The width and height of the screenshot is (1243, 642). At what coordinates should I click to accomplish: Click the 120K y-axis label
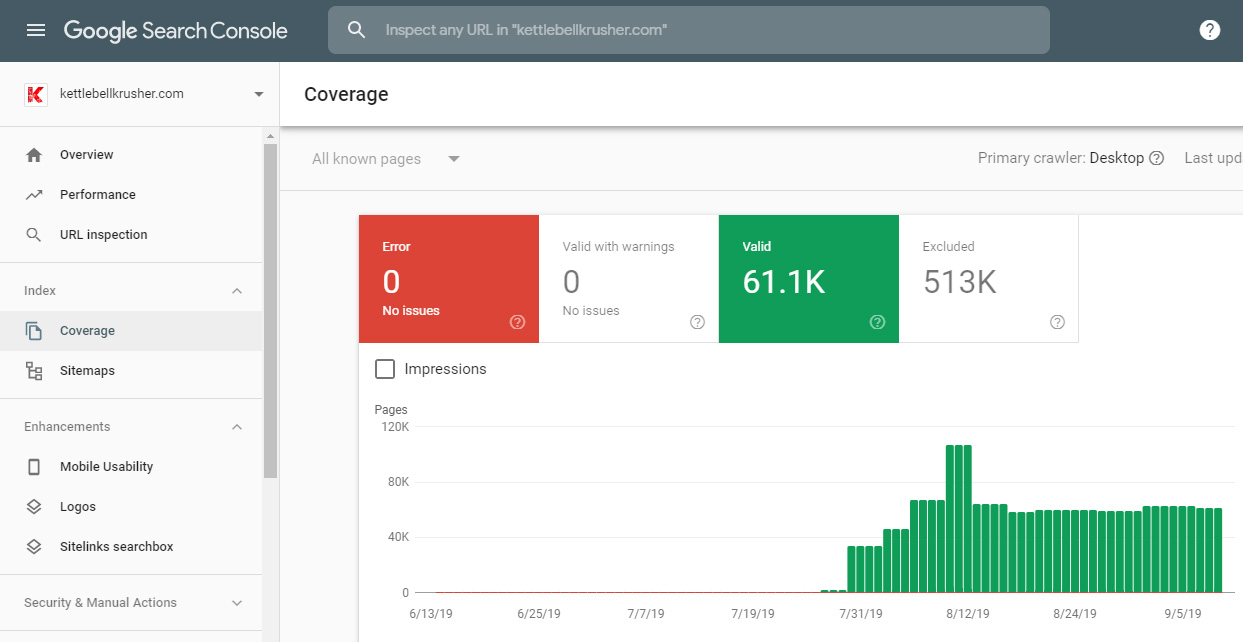click(x=396, y=427)
